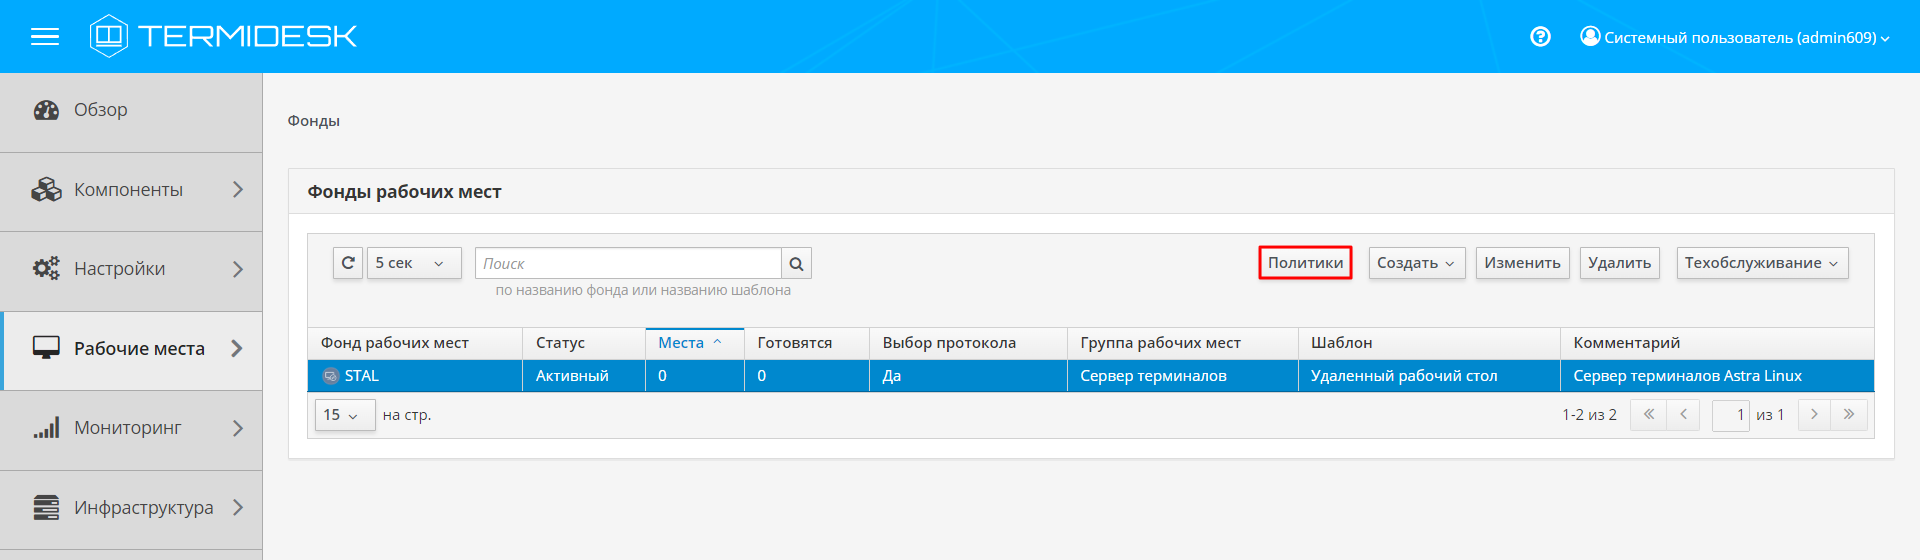
Task: Open the help question mark icon
Action: click(1540, 37)
